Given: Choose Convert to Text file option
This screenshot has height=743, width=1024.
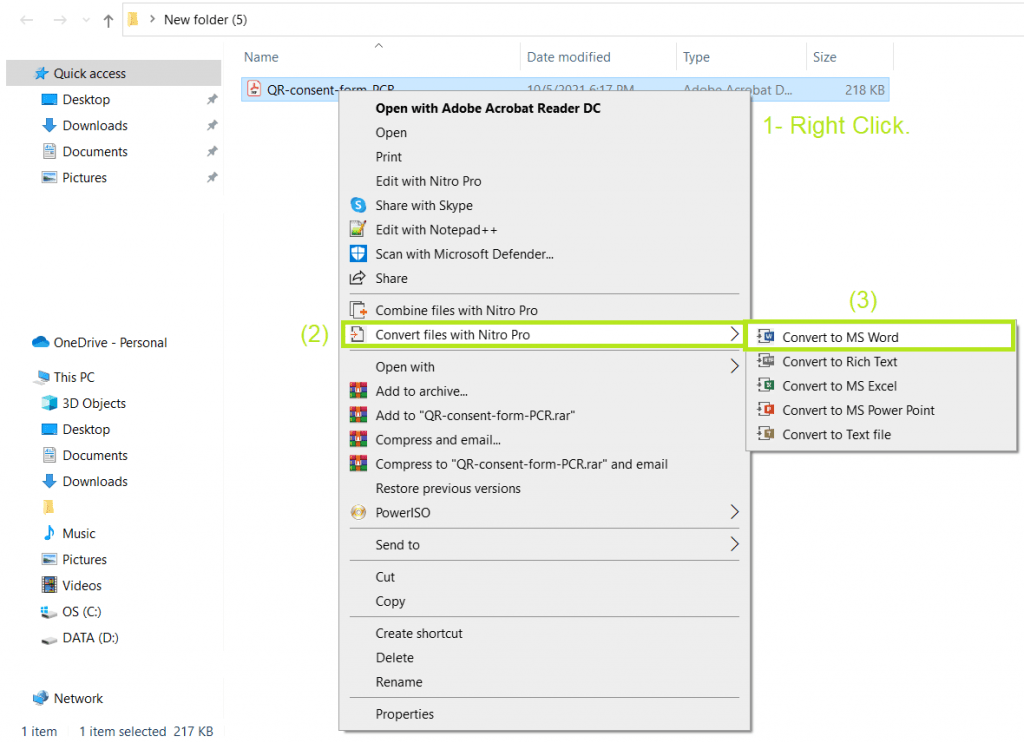Looking at the screenshot, I should 836,435.
